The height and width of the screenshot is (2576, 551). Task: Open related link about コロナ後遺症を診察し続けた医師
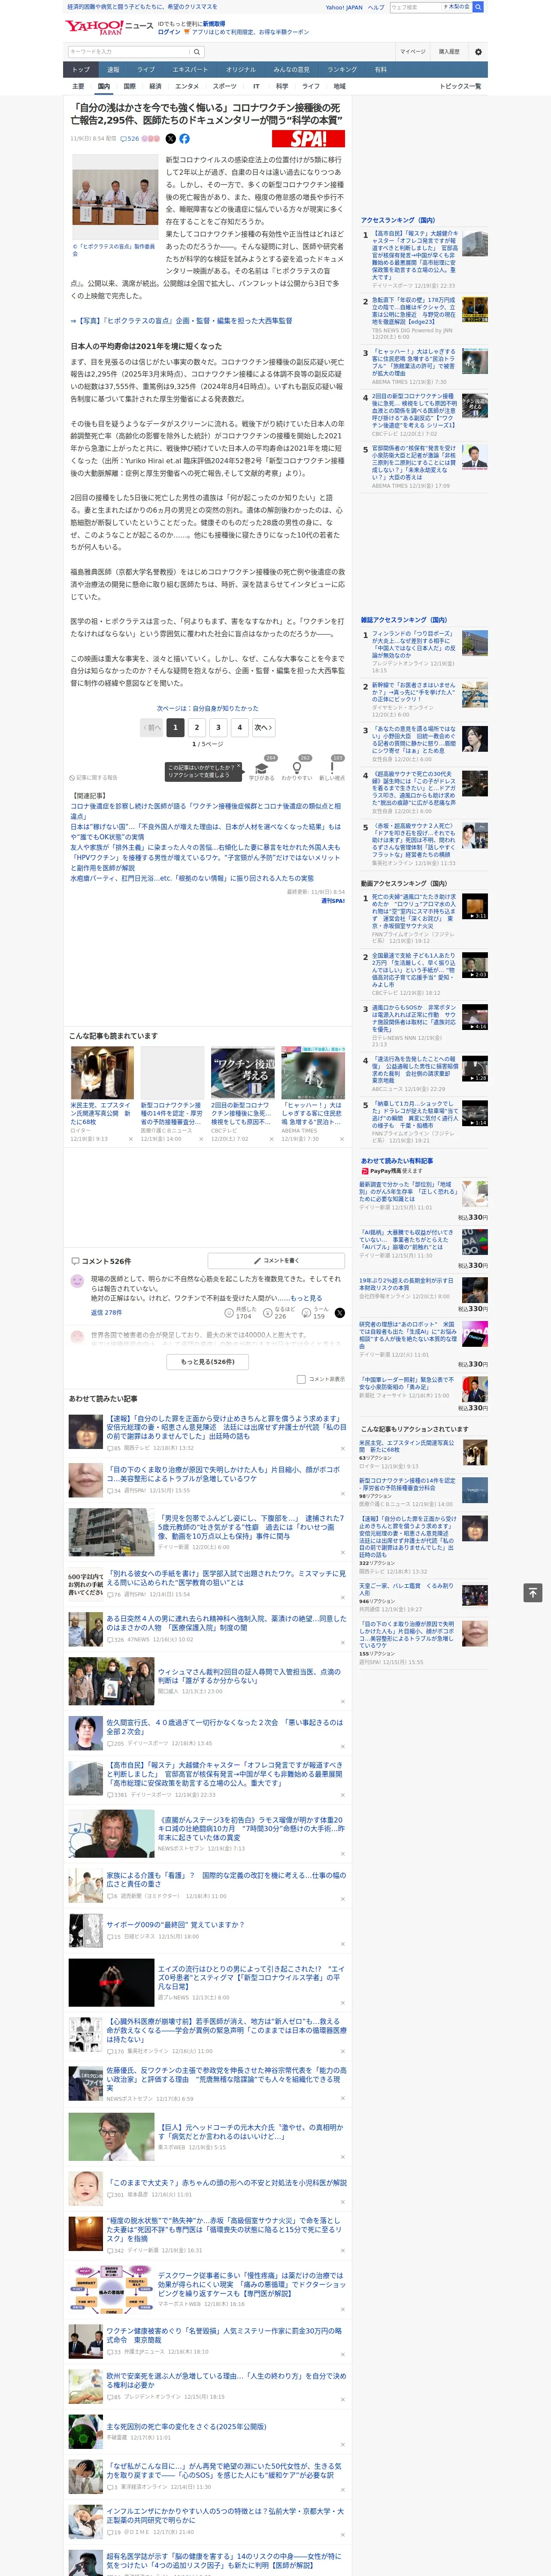click(x=205, y=810)
